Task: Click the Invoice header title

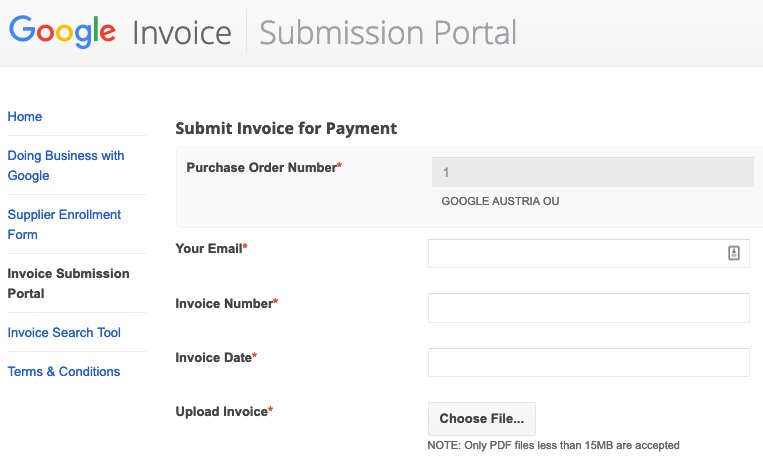Action: click(182, 32)
